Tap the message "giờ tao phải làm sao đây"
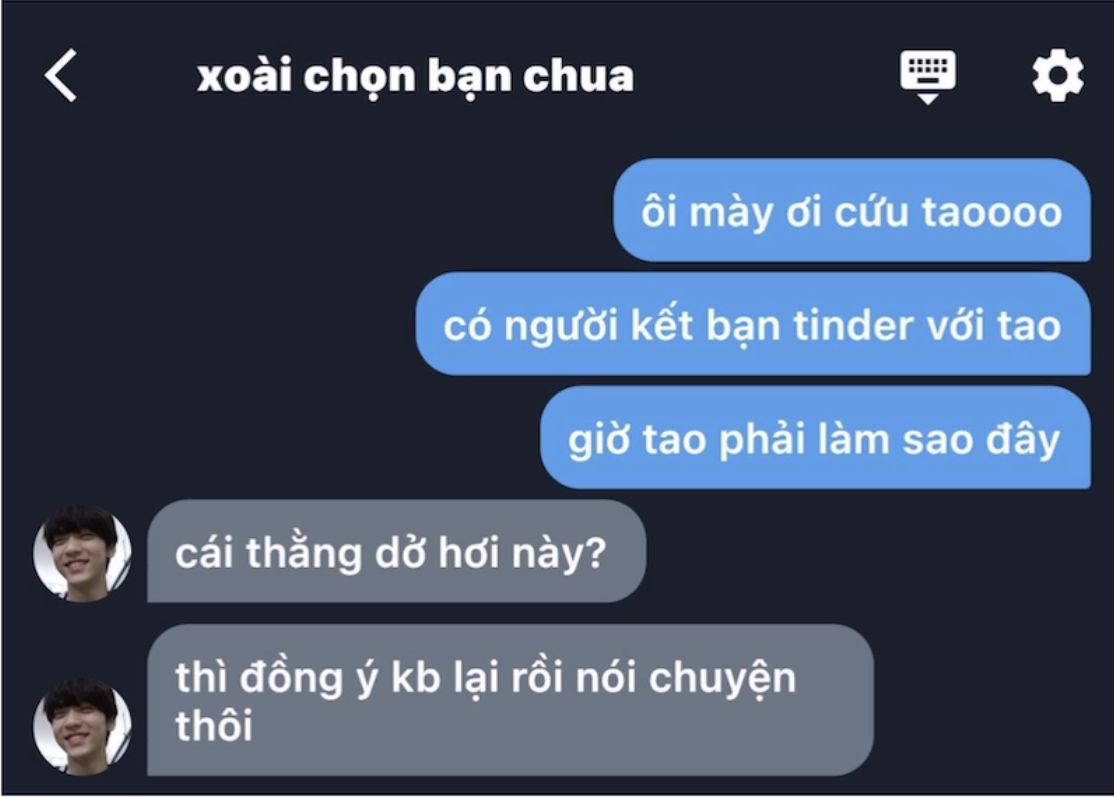Image resolution: width=1114 pixels, height=797 pixels. 816,438
